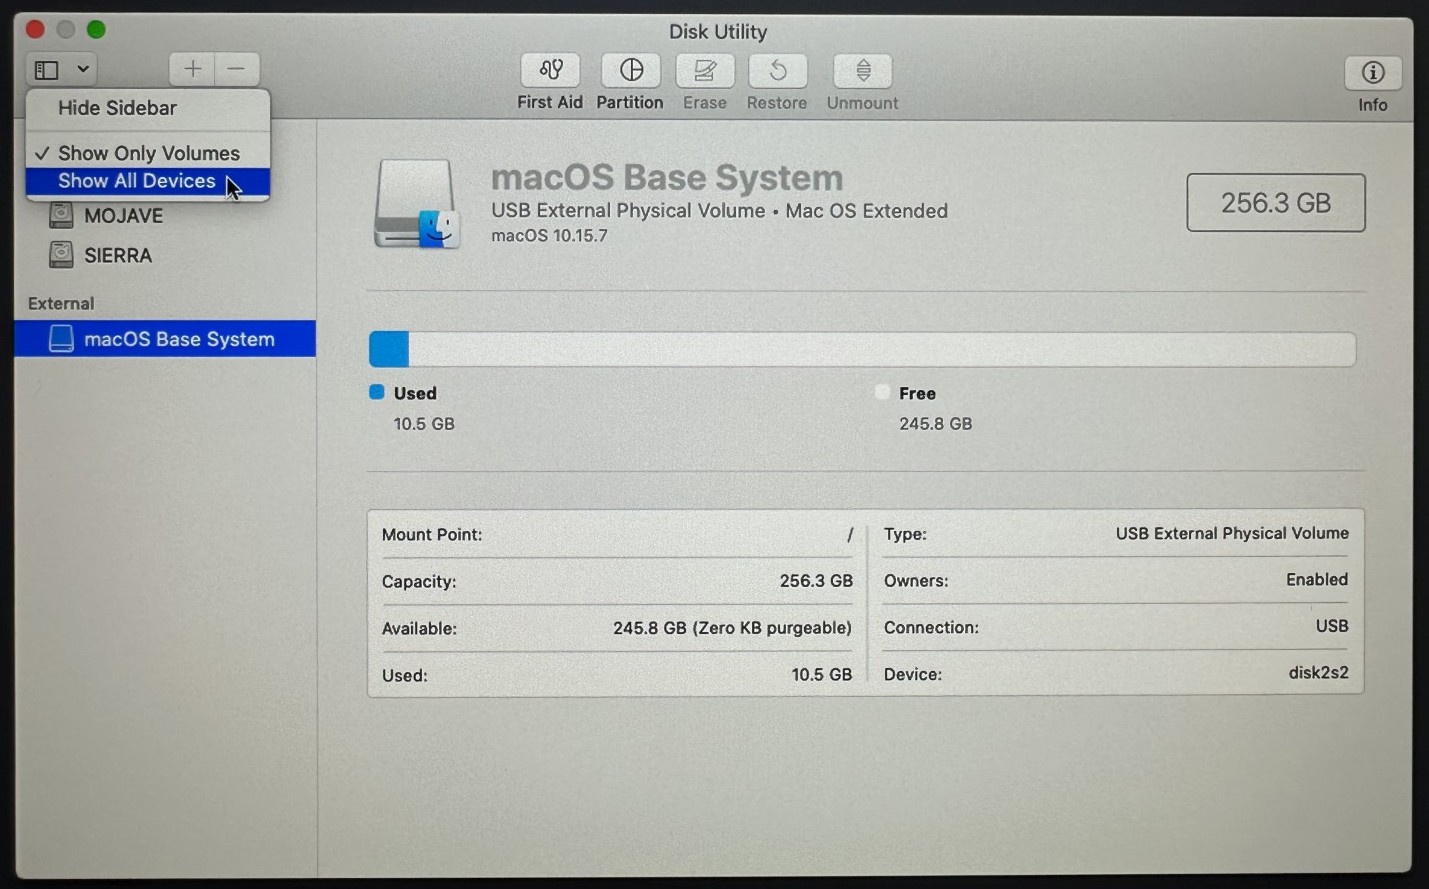Click the First Aid stethoscope icon
The height and width of the screenshot is (889, 1429).
tap(550, 70)
